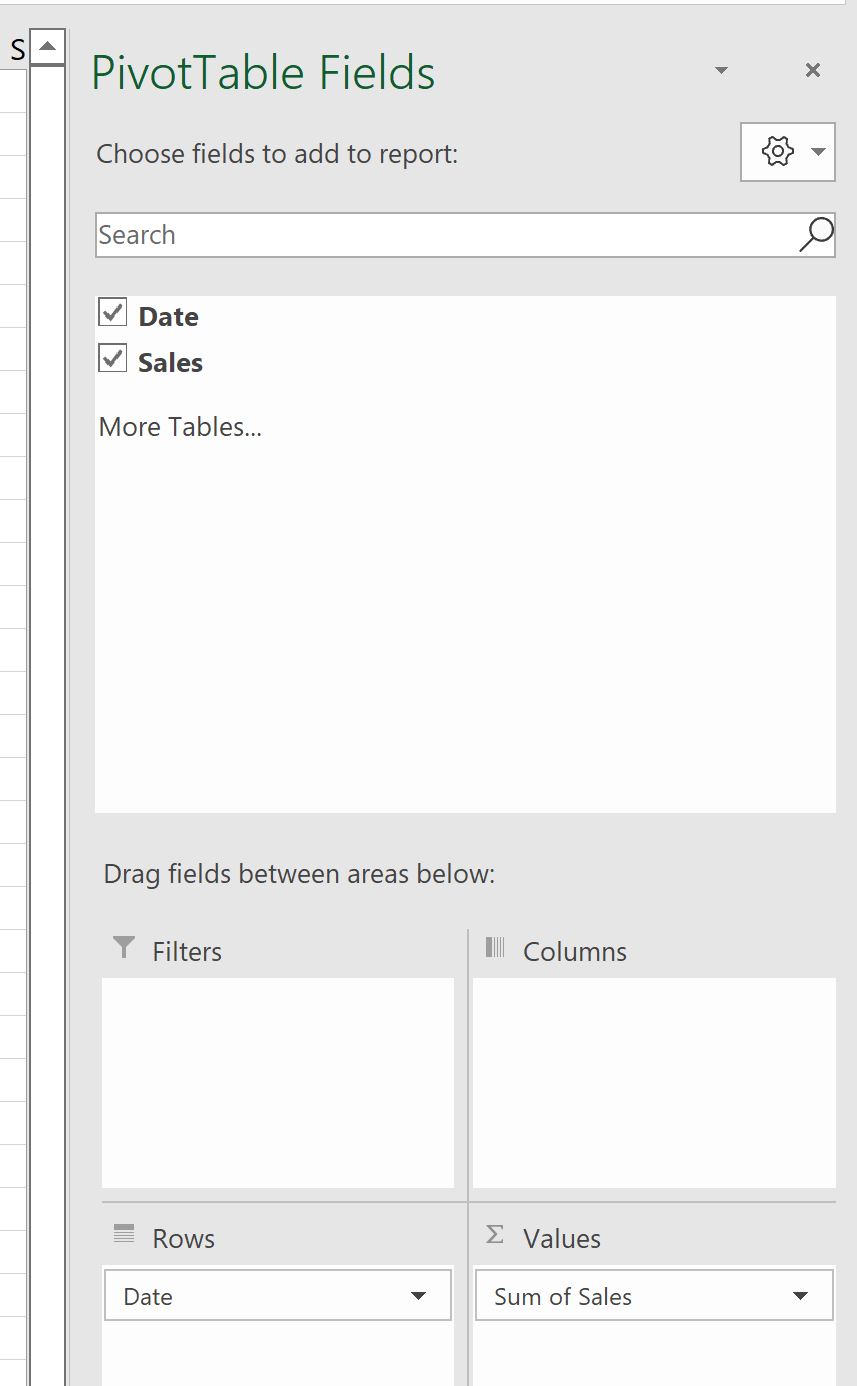Click the Rows area icon
857x1386 pixels.
[124, 1234]
